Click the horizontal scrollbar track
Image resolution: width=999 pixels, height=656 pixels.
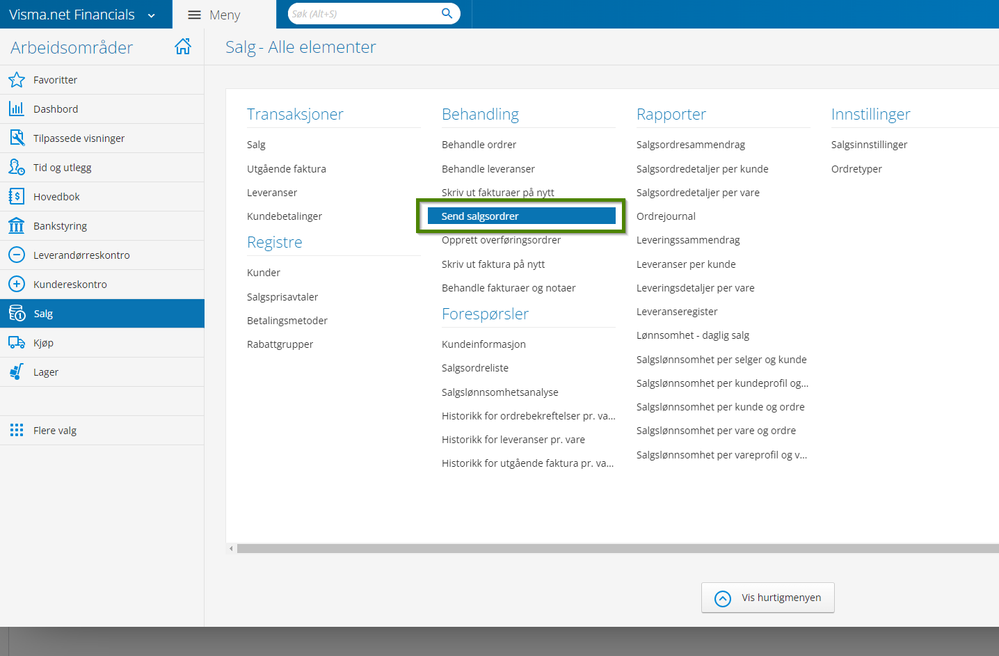point(617,548)
